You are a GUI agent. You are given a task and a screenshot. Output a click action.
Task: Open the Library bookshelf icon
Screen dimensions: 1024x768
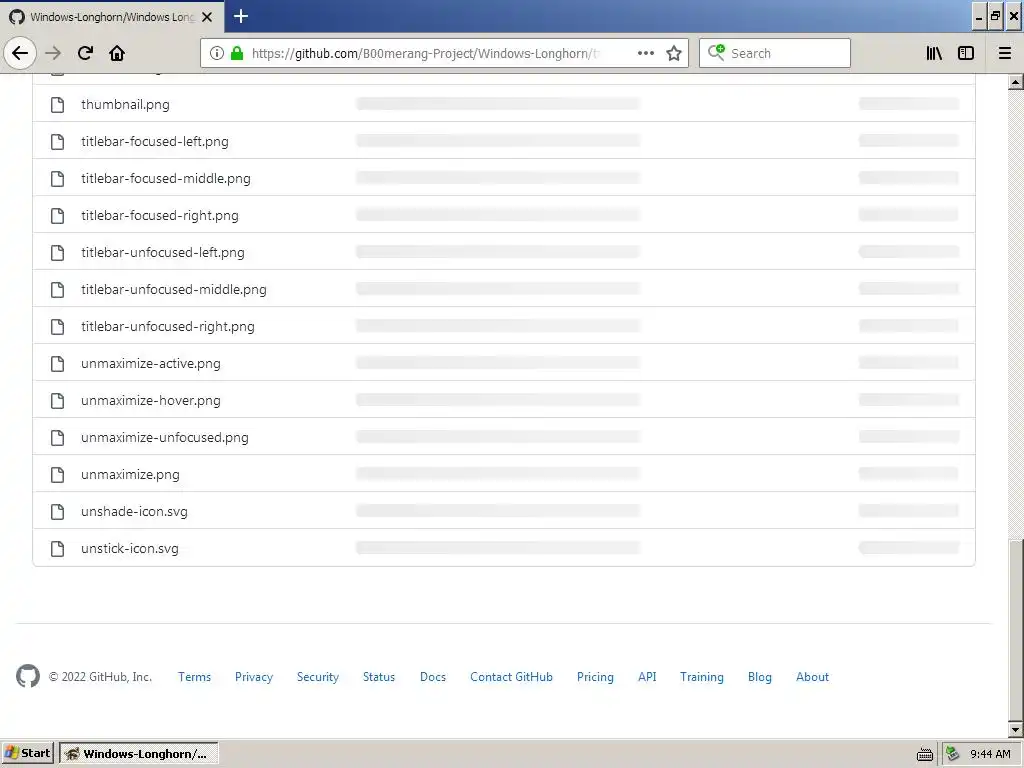coord(934,53)
